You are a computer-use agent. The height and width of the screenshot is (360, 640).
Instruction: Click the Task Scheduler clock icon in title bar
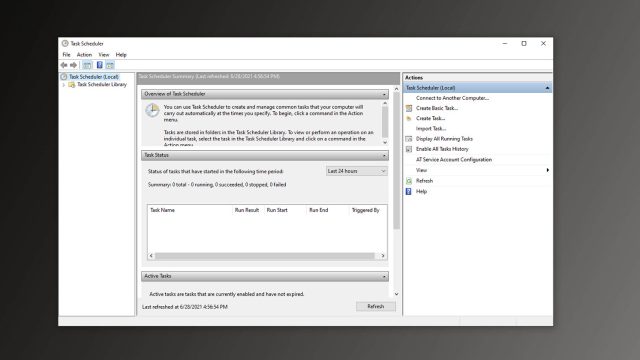(65, 43)
